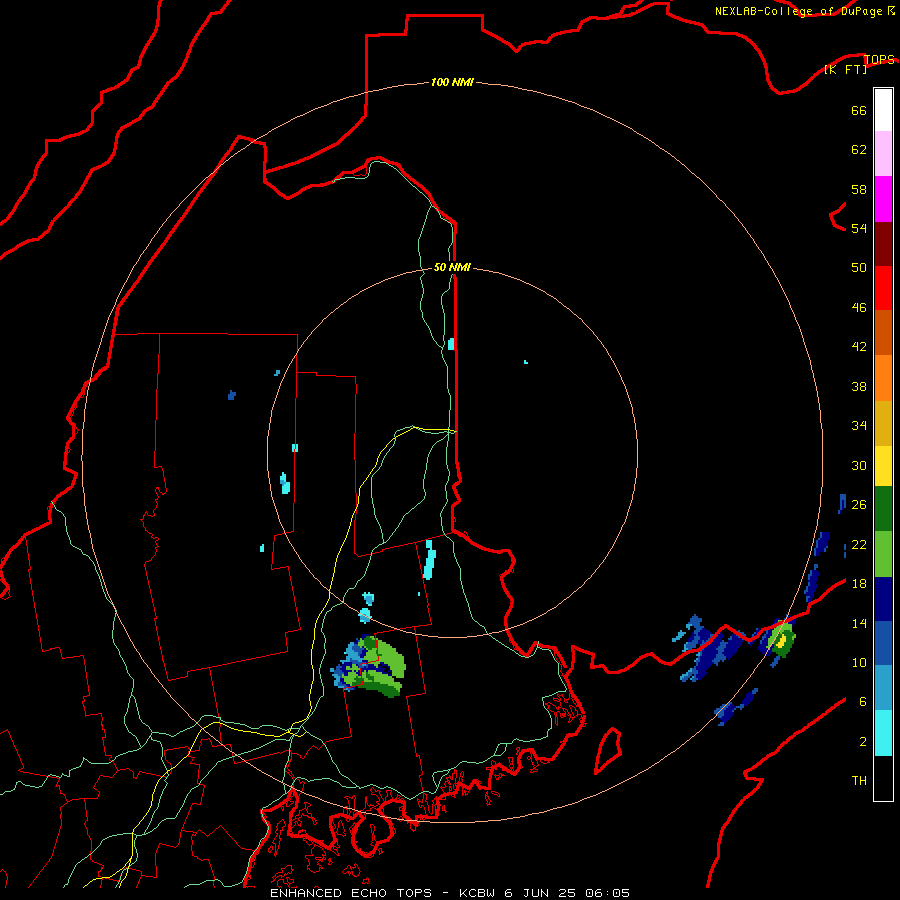Click the light pink legend swatch
The height and width of the screenshot is (900, 900).
(x=883, y=153)
